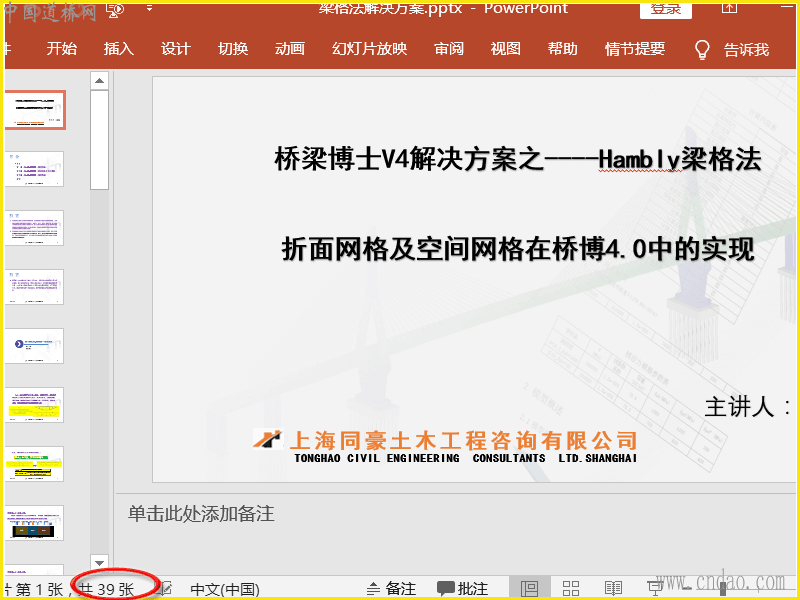Image resolution: width=800 pixels, height=600 pixels.
Task: Open the 动画 animations tab
Action: point(290,49)
